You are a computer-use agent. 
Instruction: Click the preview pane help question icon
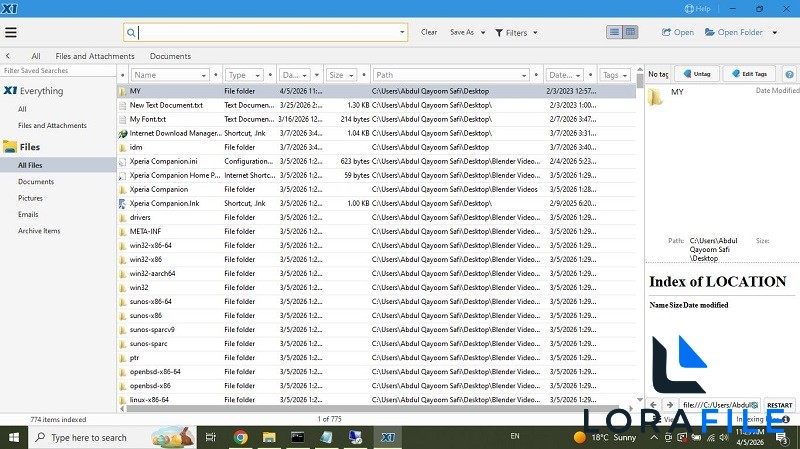click(x=789, y=74)
